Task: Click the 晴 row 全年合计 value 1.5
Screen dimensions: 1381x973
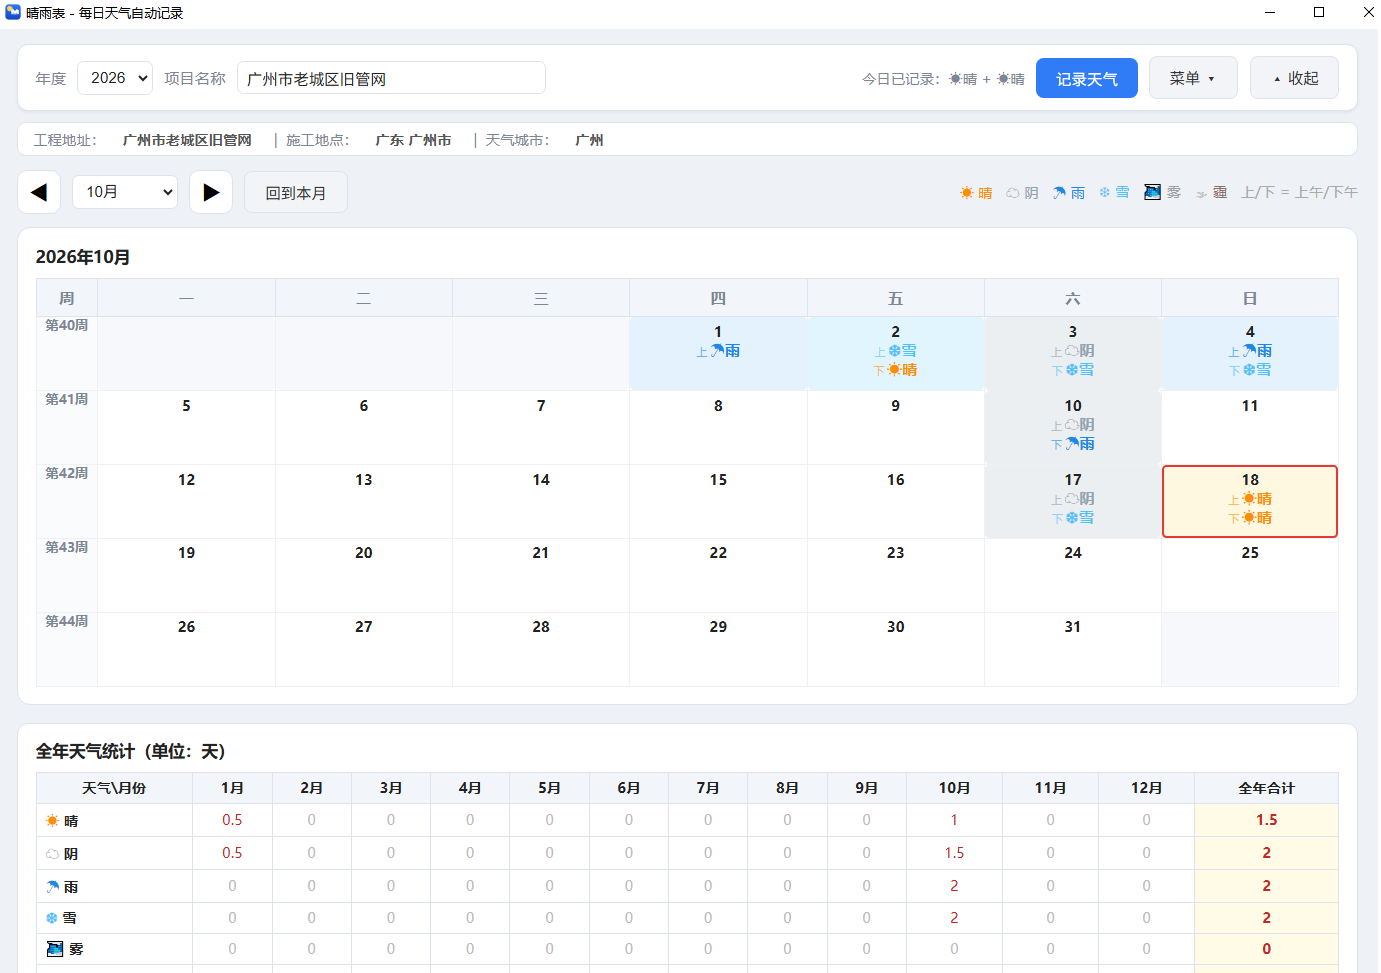Action: [x=1267, y=820]
